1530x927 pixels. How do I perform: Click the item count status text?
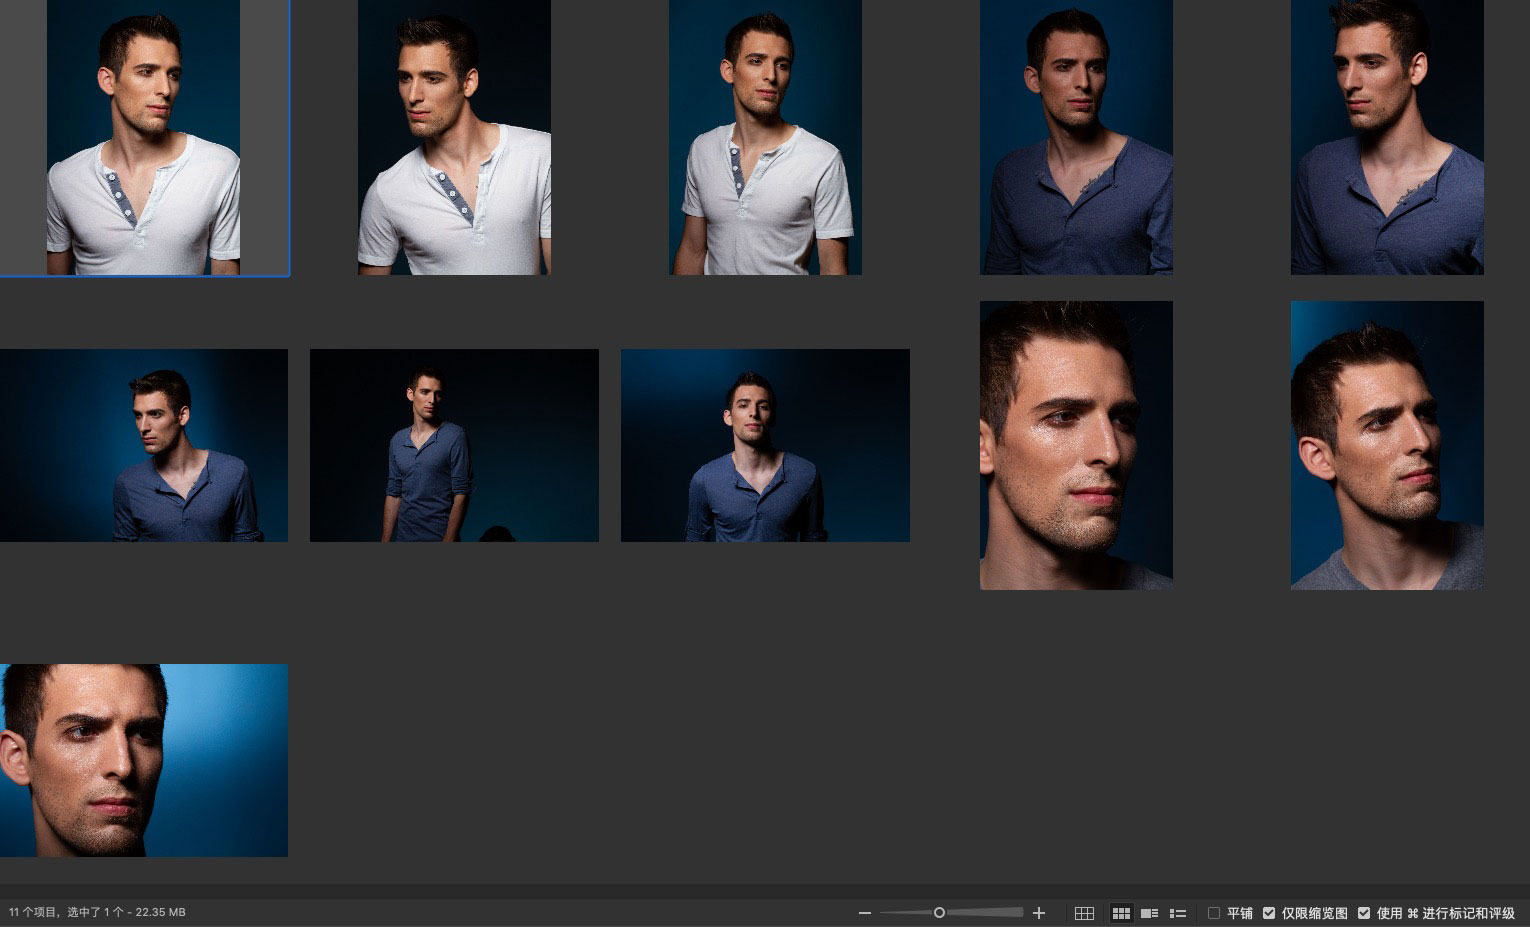tap(97, 912)
